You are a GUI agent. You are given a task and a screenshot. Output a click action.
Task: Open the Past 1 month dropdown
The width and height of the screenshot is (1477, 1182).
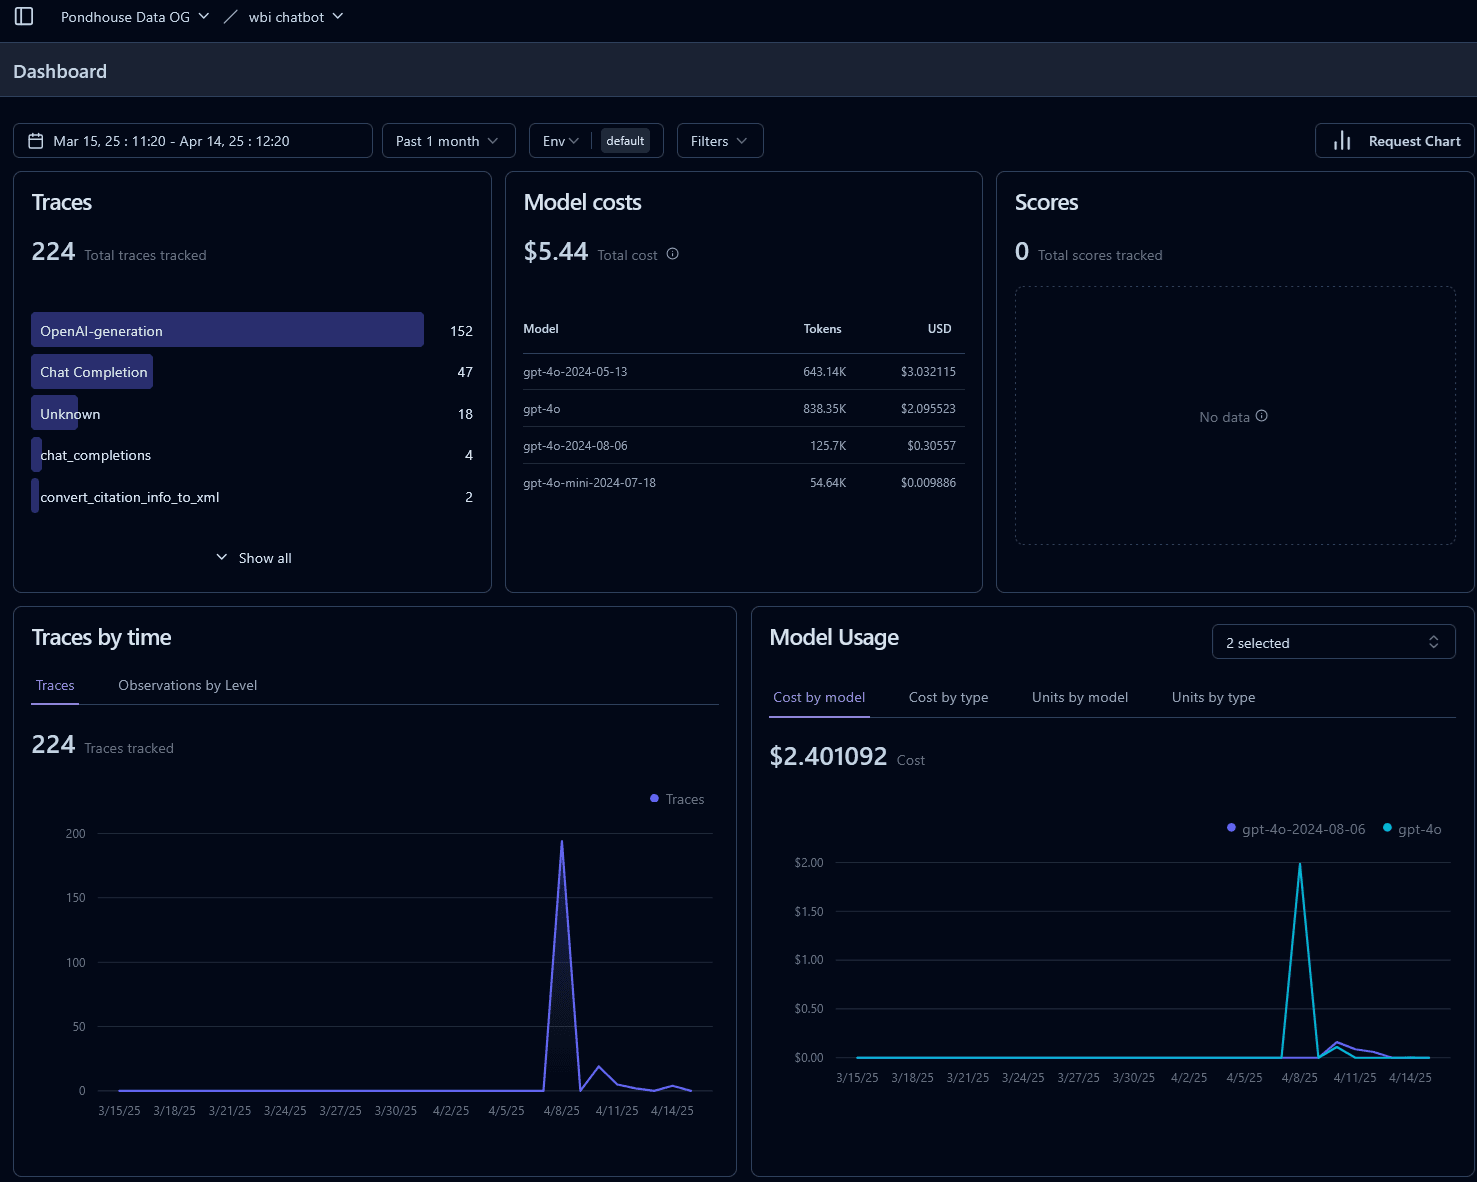(447, 140)
